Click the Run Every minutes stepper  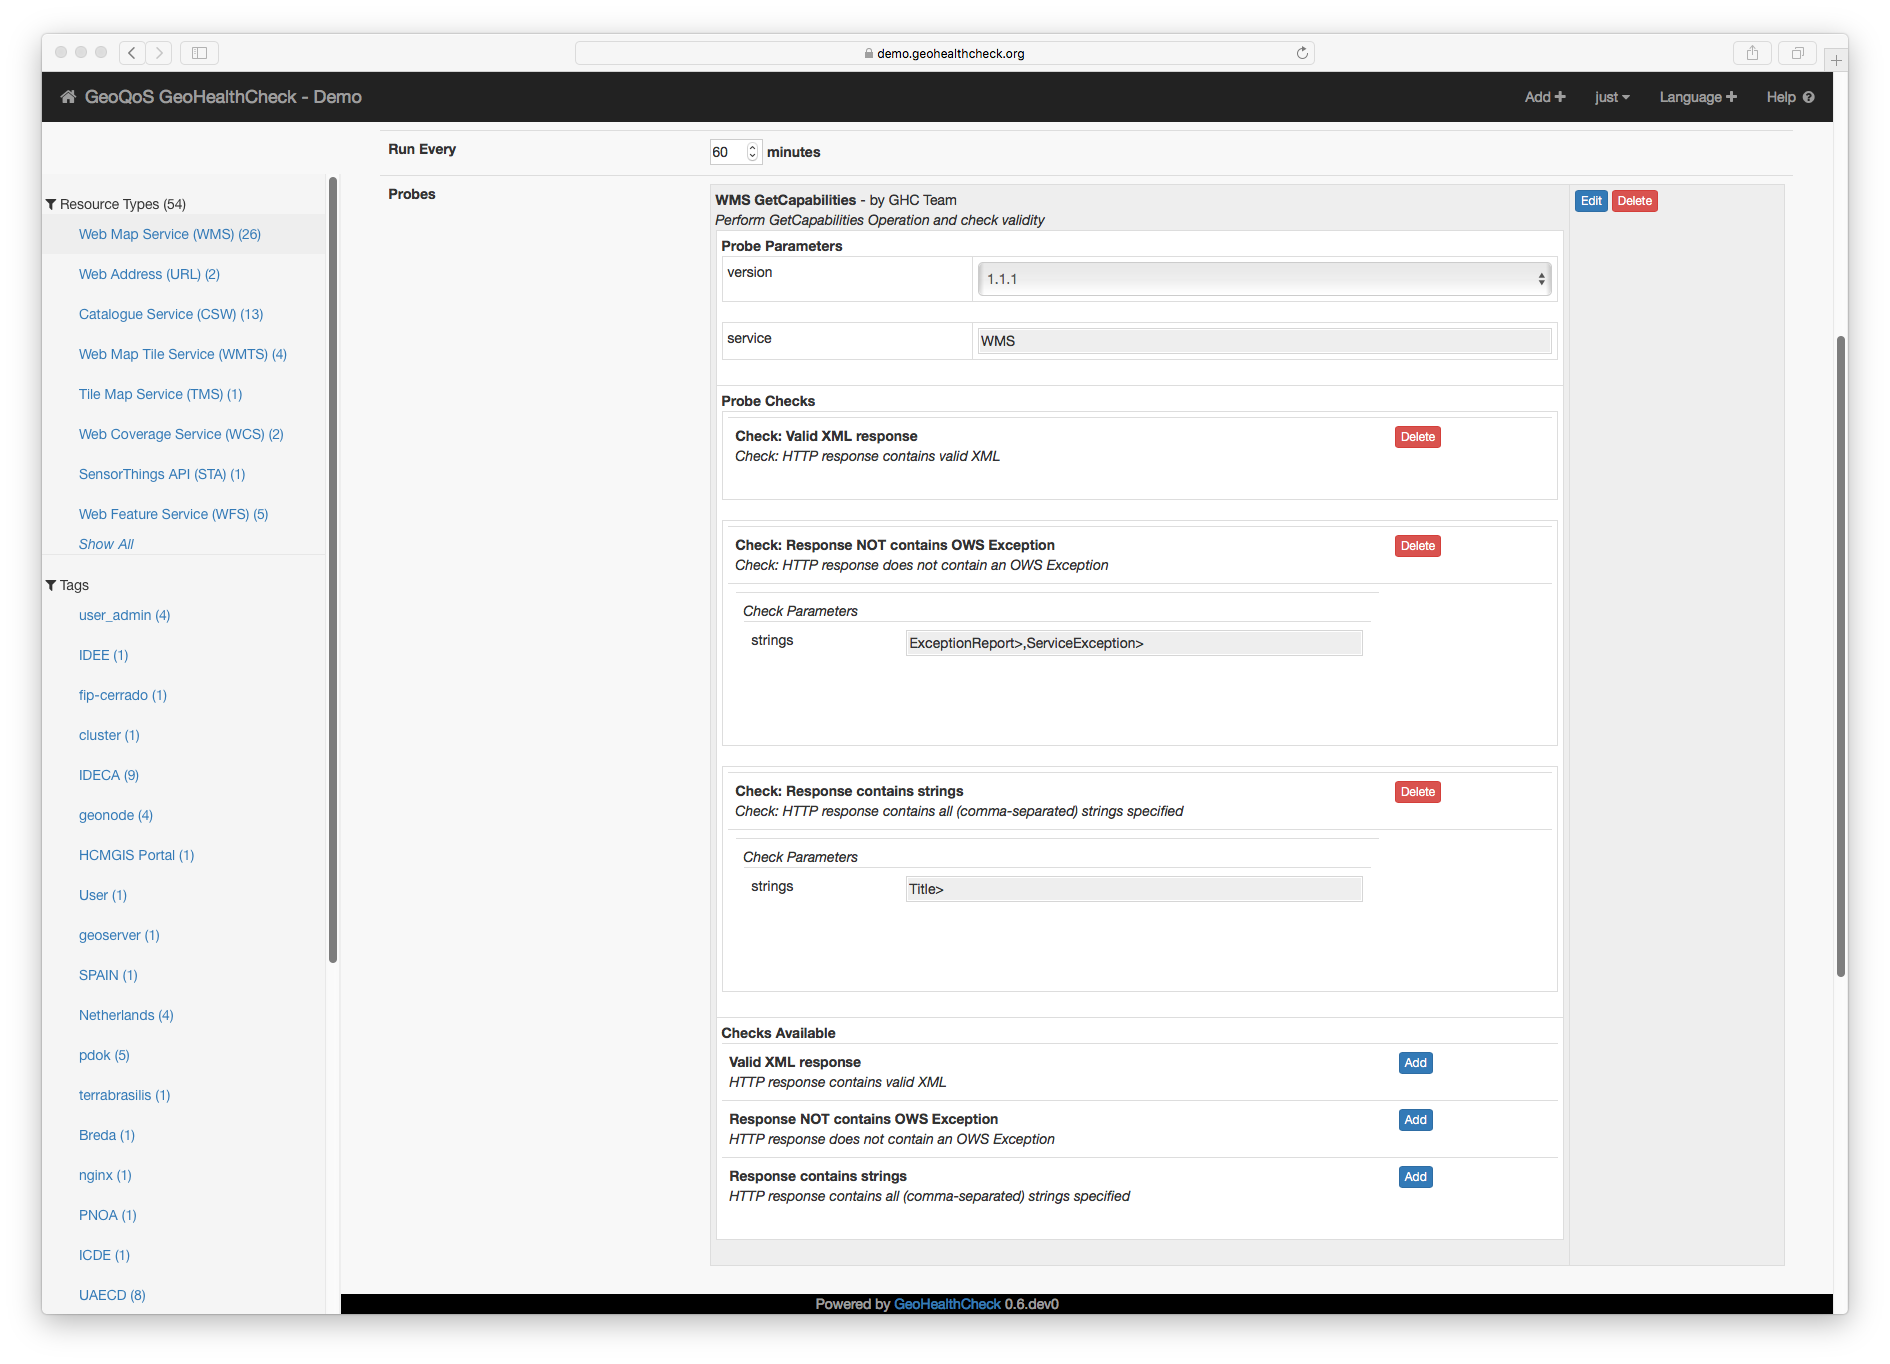pos(753,152)
